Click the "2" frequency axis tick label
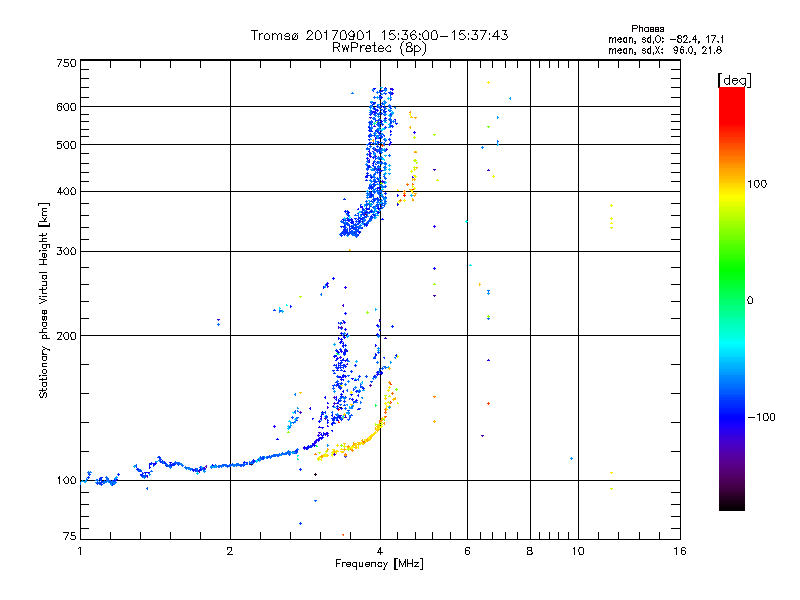The height and width of the screenshot is (600, 800). tap(230, 551)
